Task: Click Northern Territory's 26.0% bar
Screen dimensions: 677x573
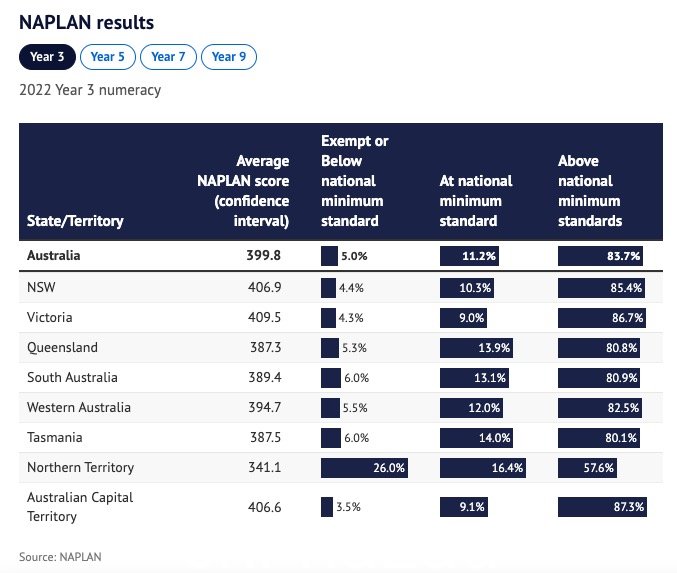Action: pos(364,468)
